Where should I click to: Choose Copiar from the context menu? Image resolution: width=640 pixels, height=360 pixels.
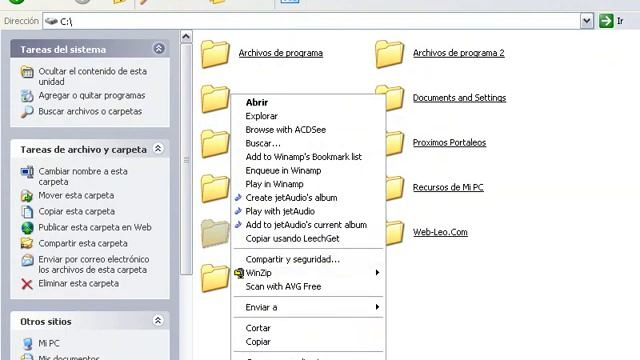pyautogui.click(x=309, y=342)
